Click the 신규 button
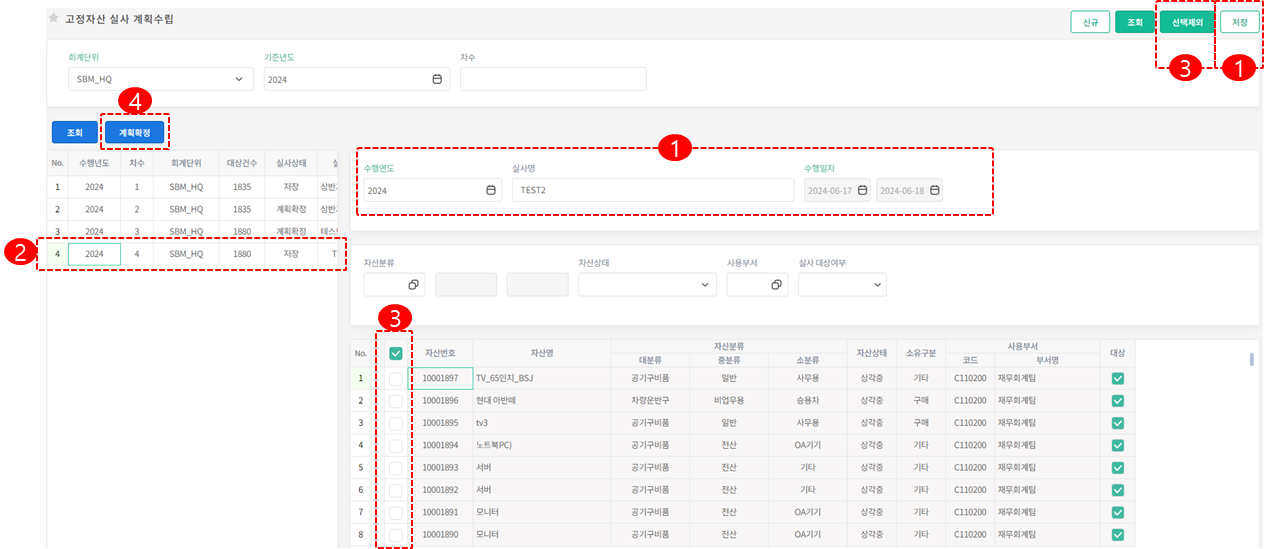Image resolution: width=1264 pixels, height=549 pixels. pyautogui.click(x=1089, y=22)
